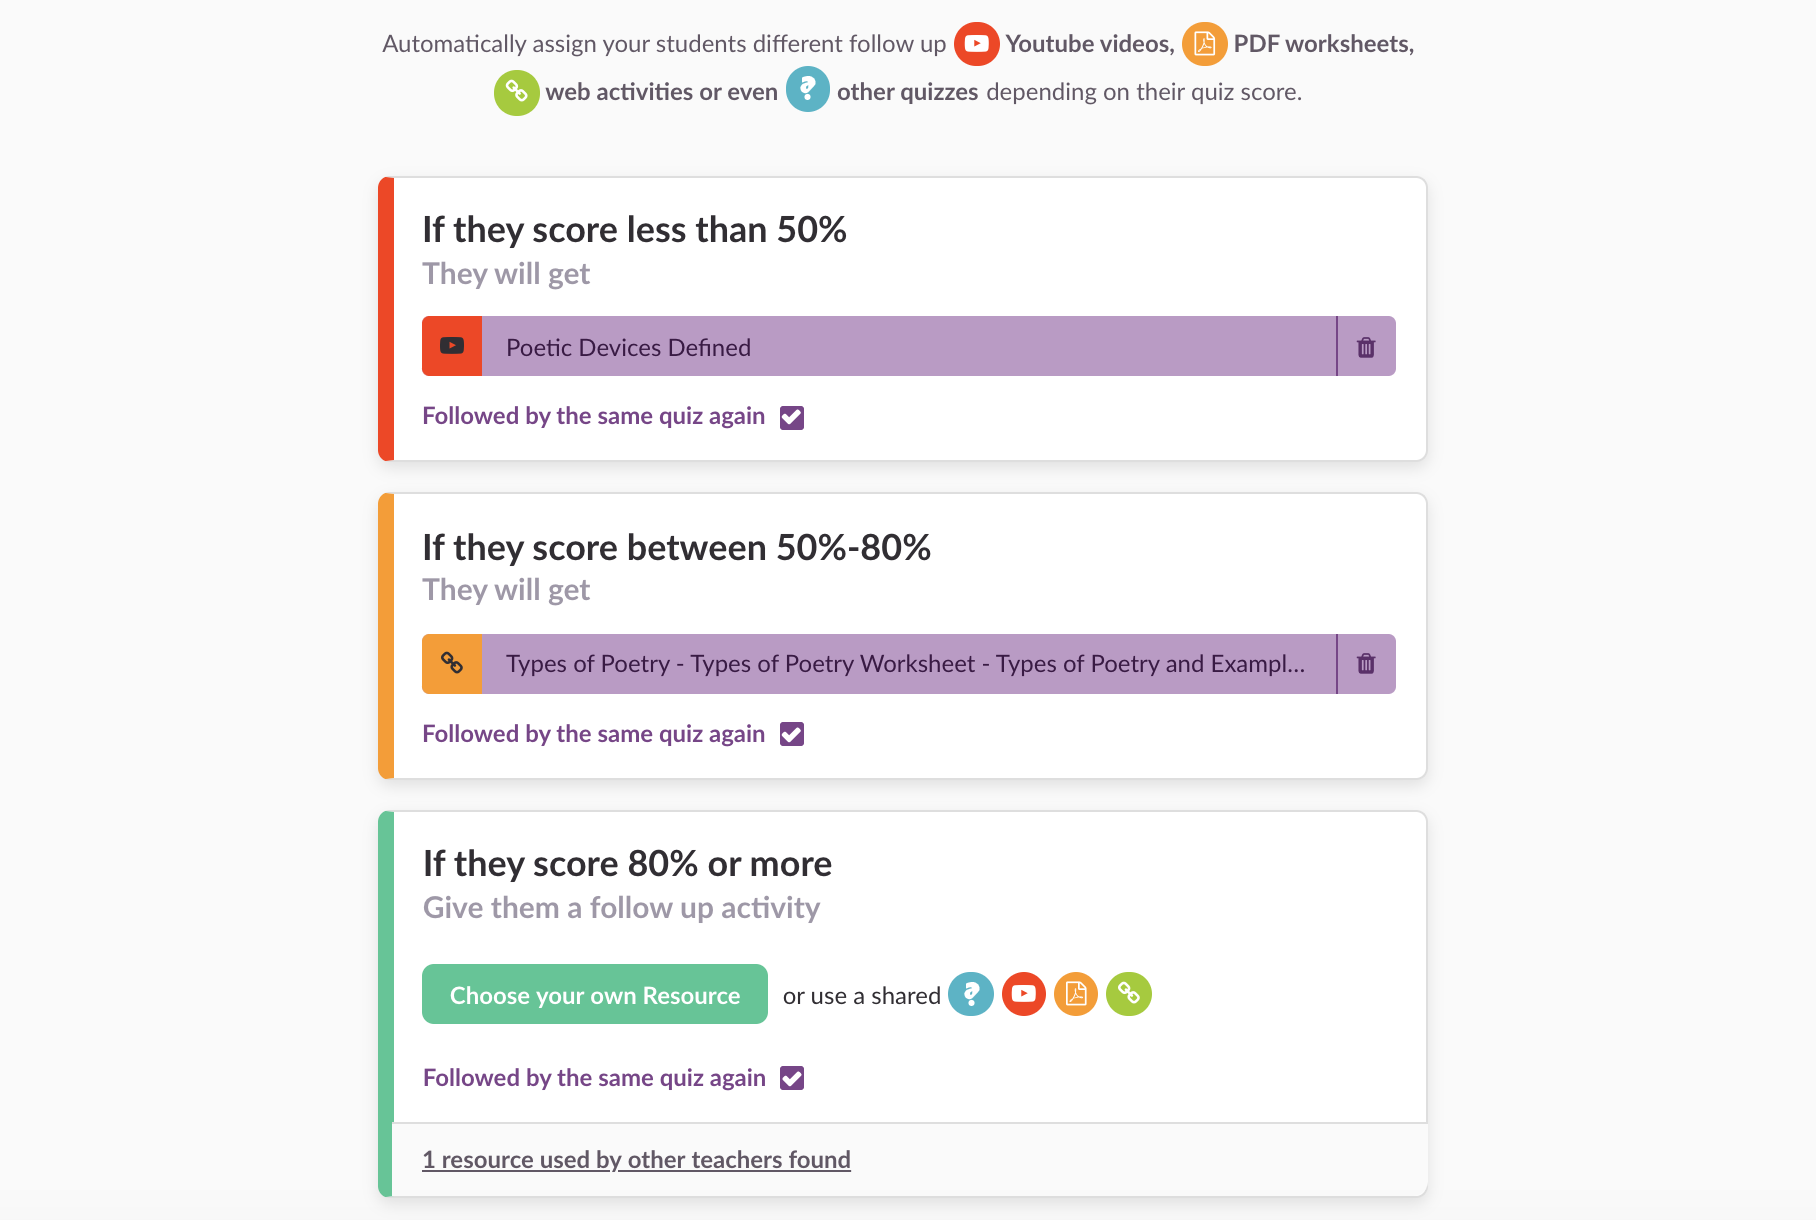Click header PDF worksheets icon

click(x=1204, y=44)
